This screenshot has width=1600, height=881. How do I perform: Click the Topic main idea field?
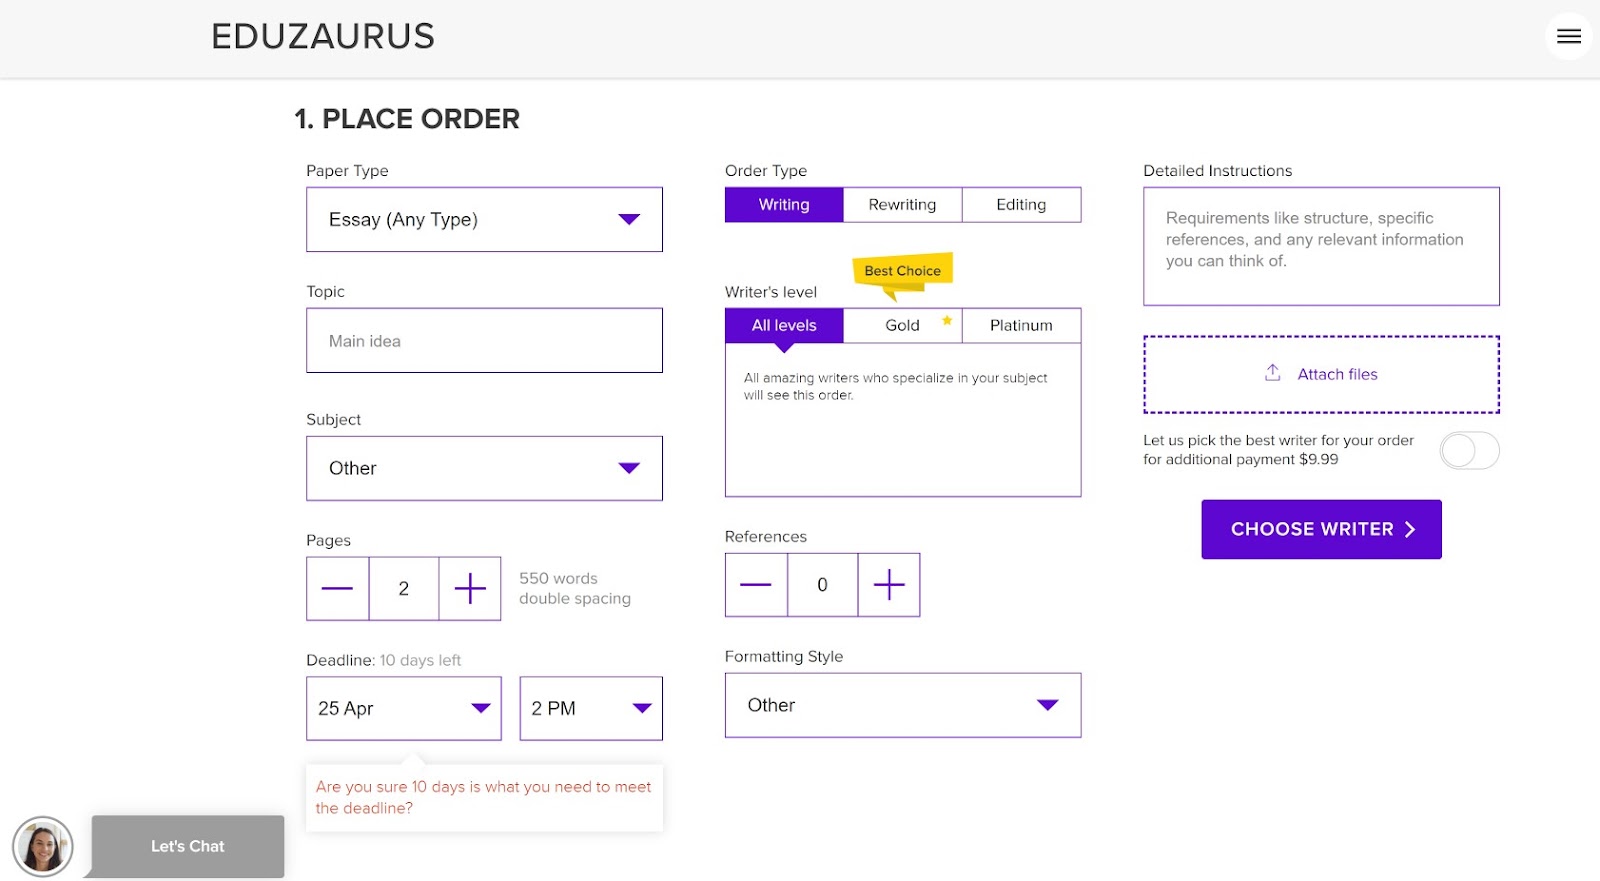coord(484,341)
